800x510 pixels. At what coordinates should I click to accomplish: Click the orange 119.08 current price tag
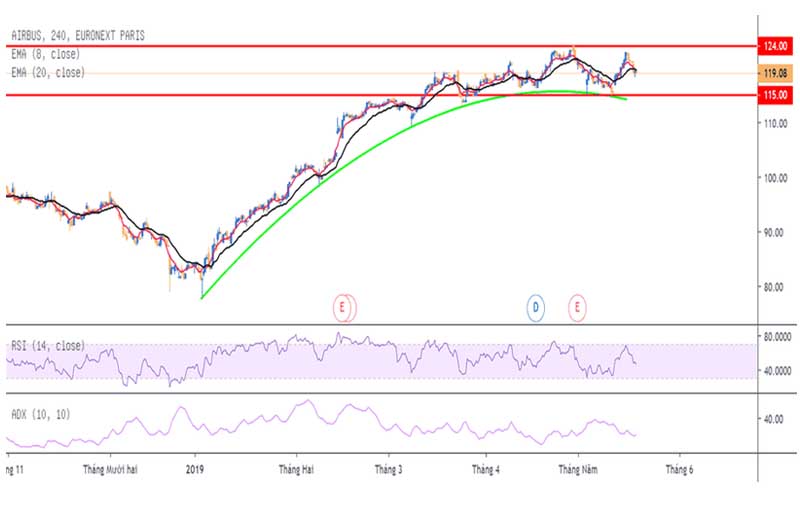[x=776, y=73]
